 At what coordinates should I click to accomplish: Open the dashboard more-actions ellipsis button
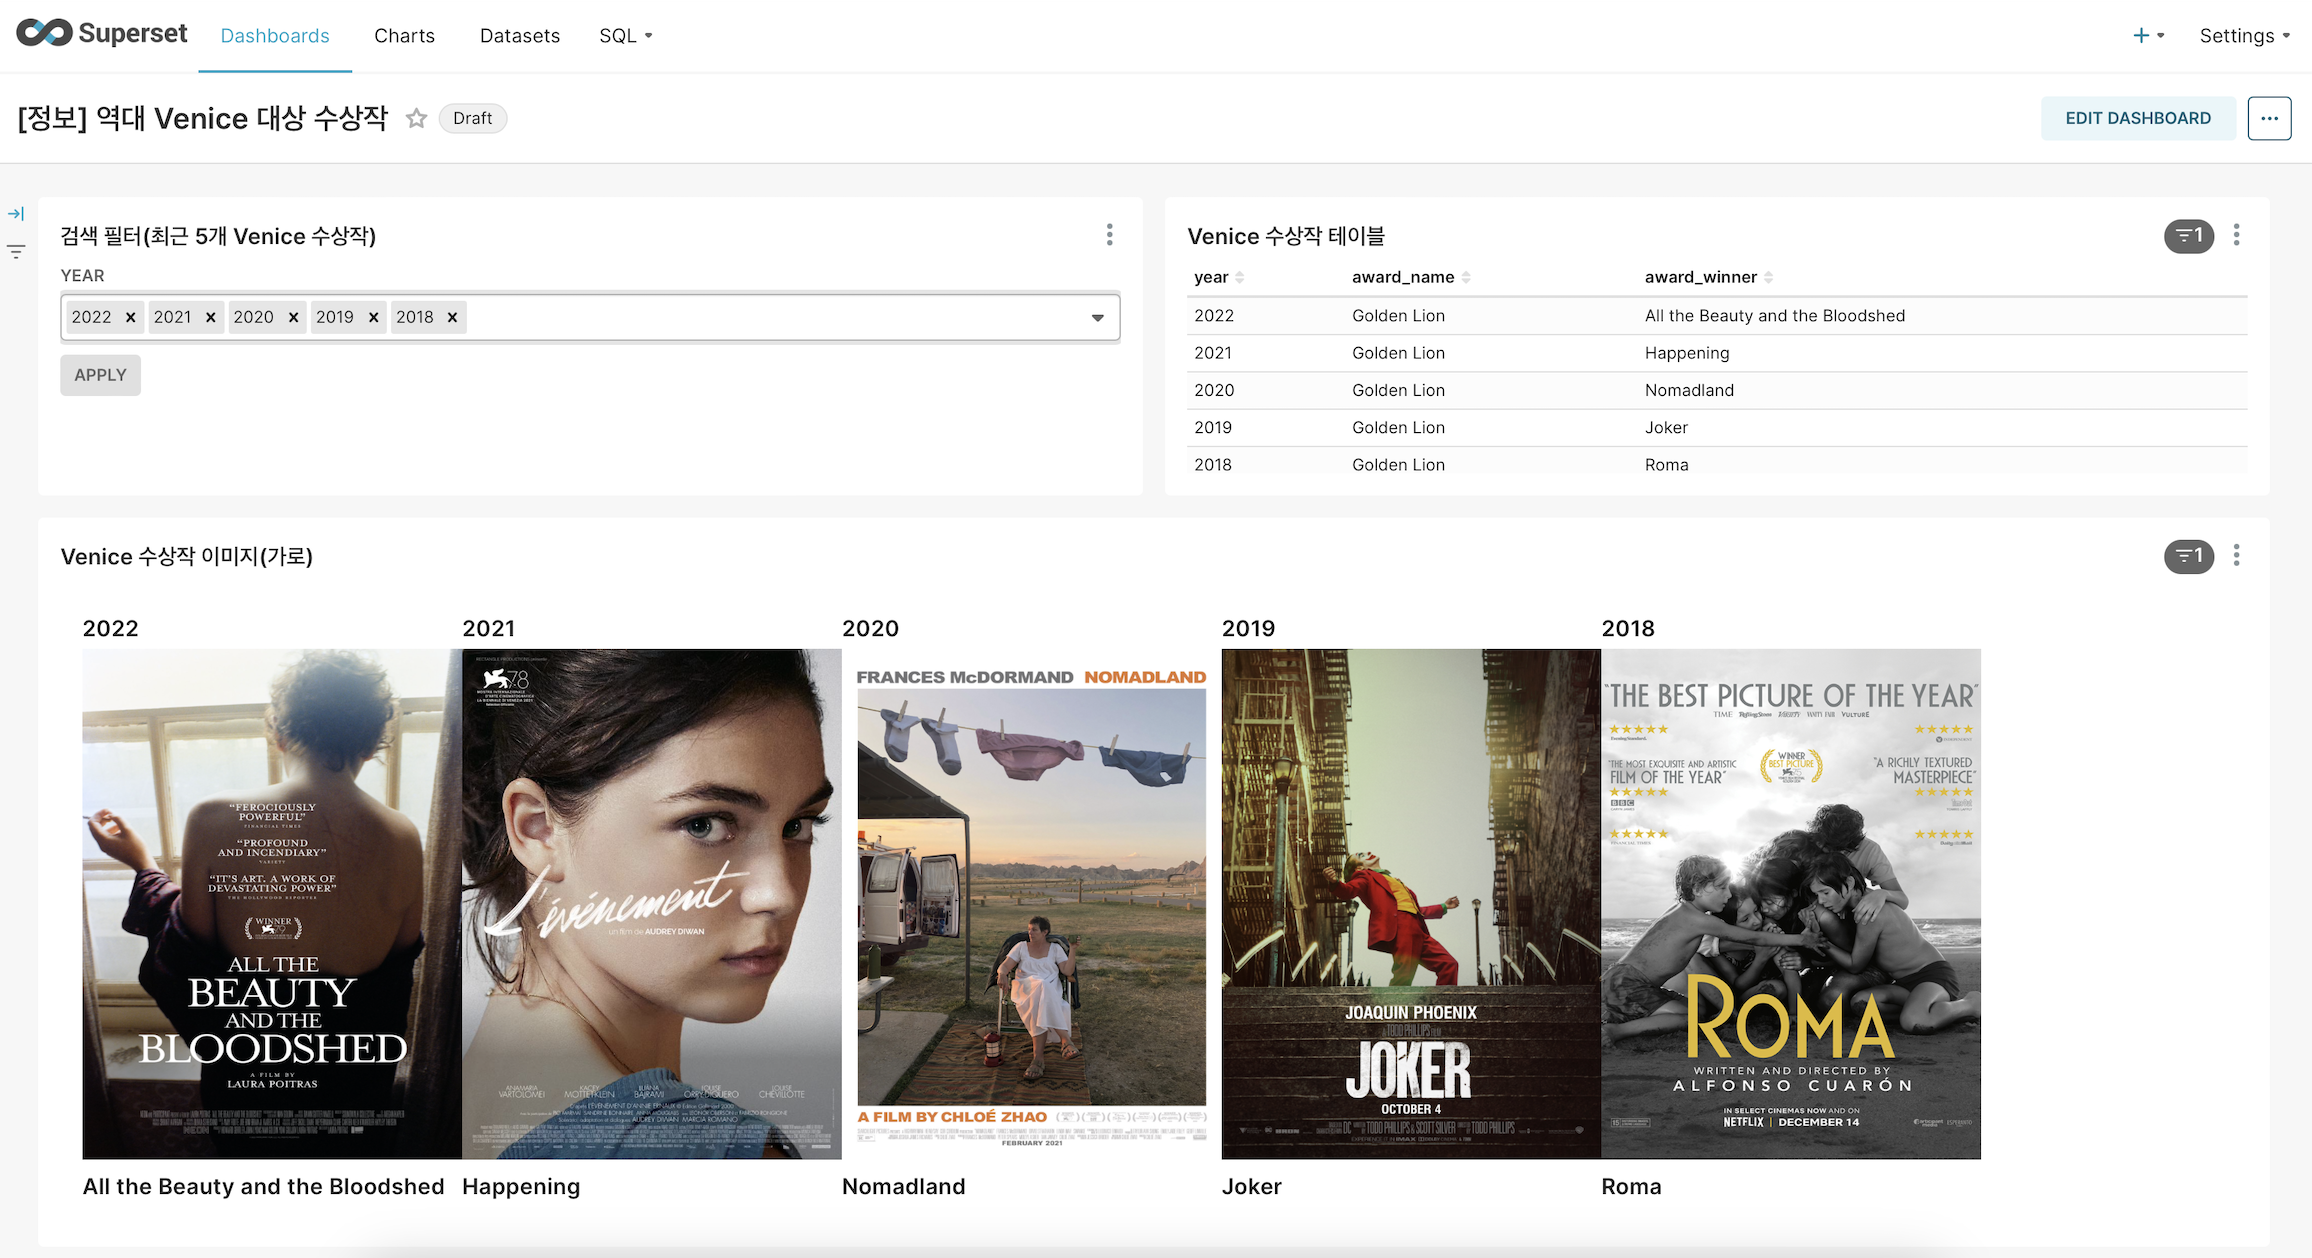(x=2269, y=118)
